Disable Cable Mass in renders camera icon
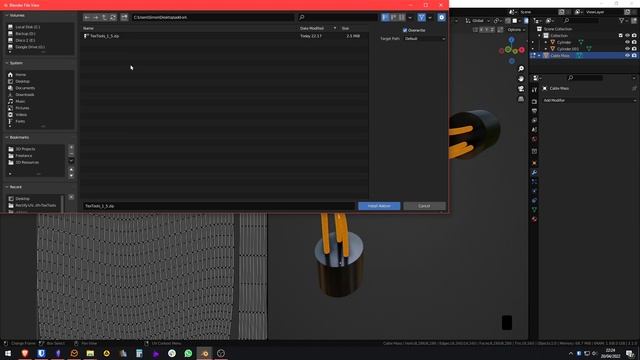The image size is (640, 360). click(634, 56)
